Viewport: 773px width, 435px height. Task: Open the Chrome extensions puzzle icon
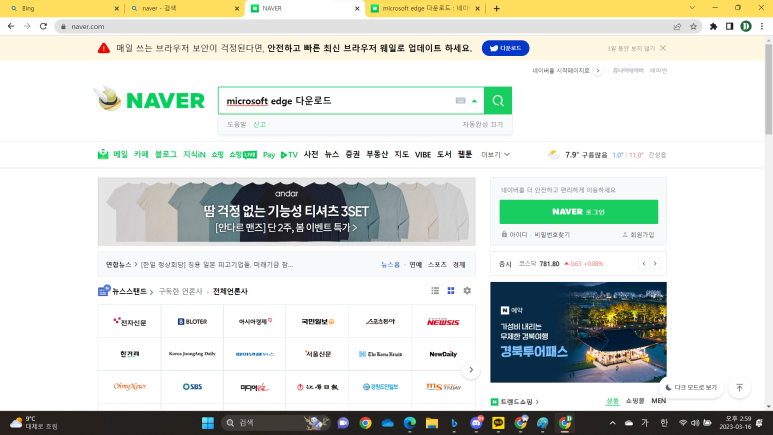click(713, 27)
